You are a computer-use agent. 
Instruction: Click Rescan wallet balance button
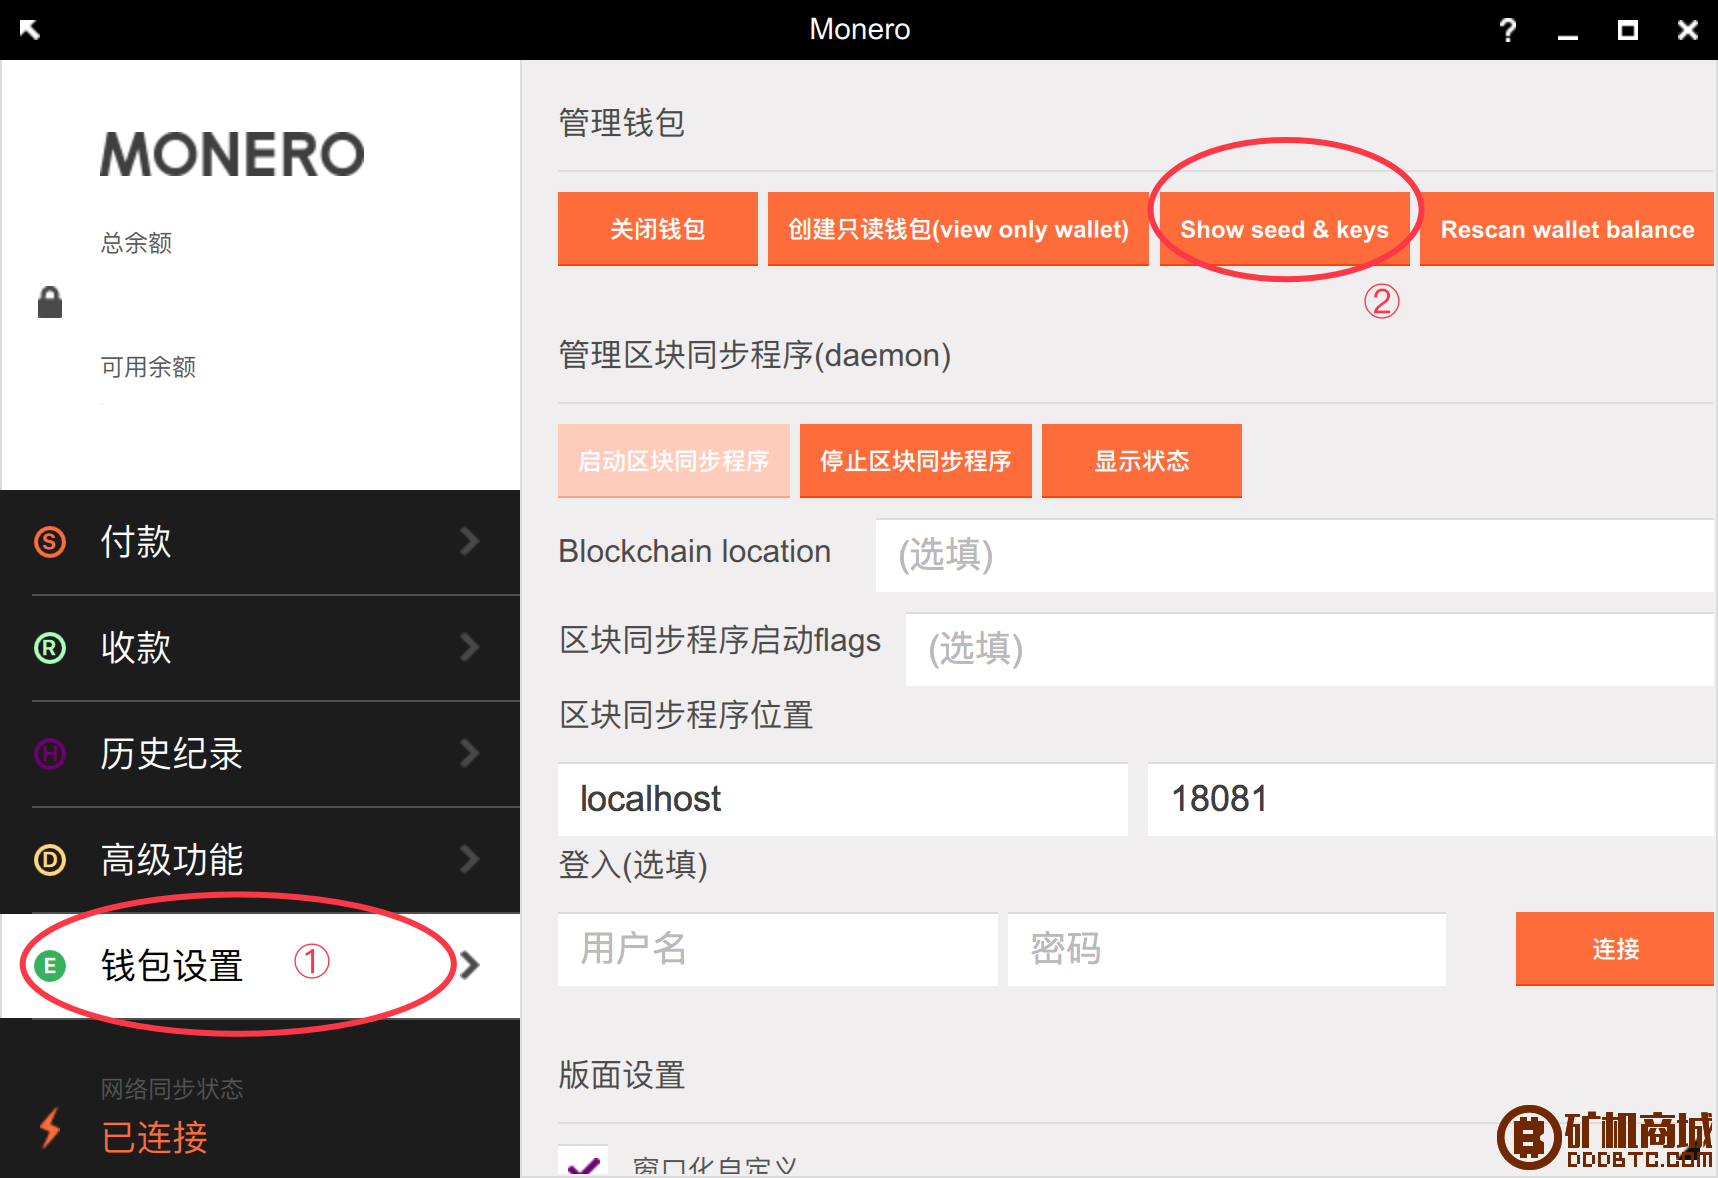(x=1567, y=229)
